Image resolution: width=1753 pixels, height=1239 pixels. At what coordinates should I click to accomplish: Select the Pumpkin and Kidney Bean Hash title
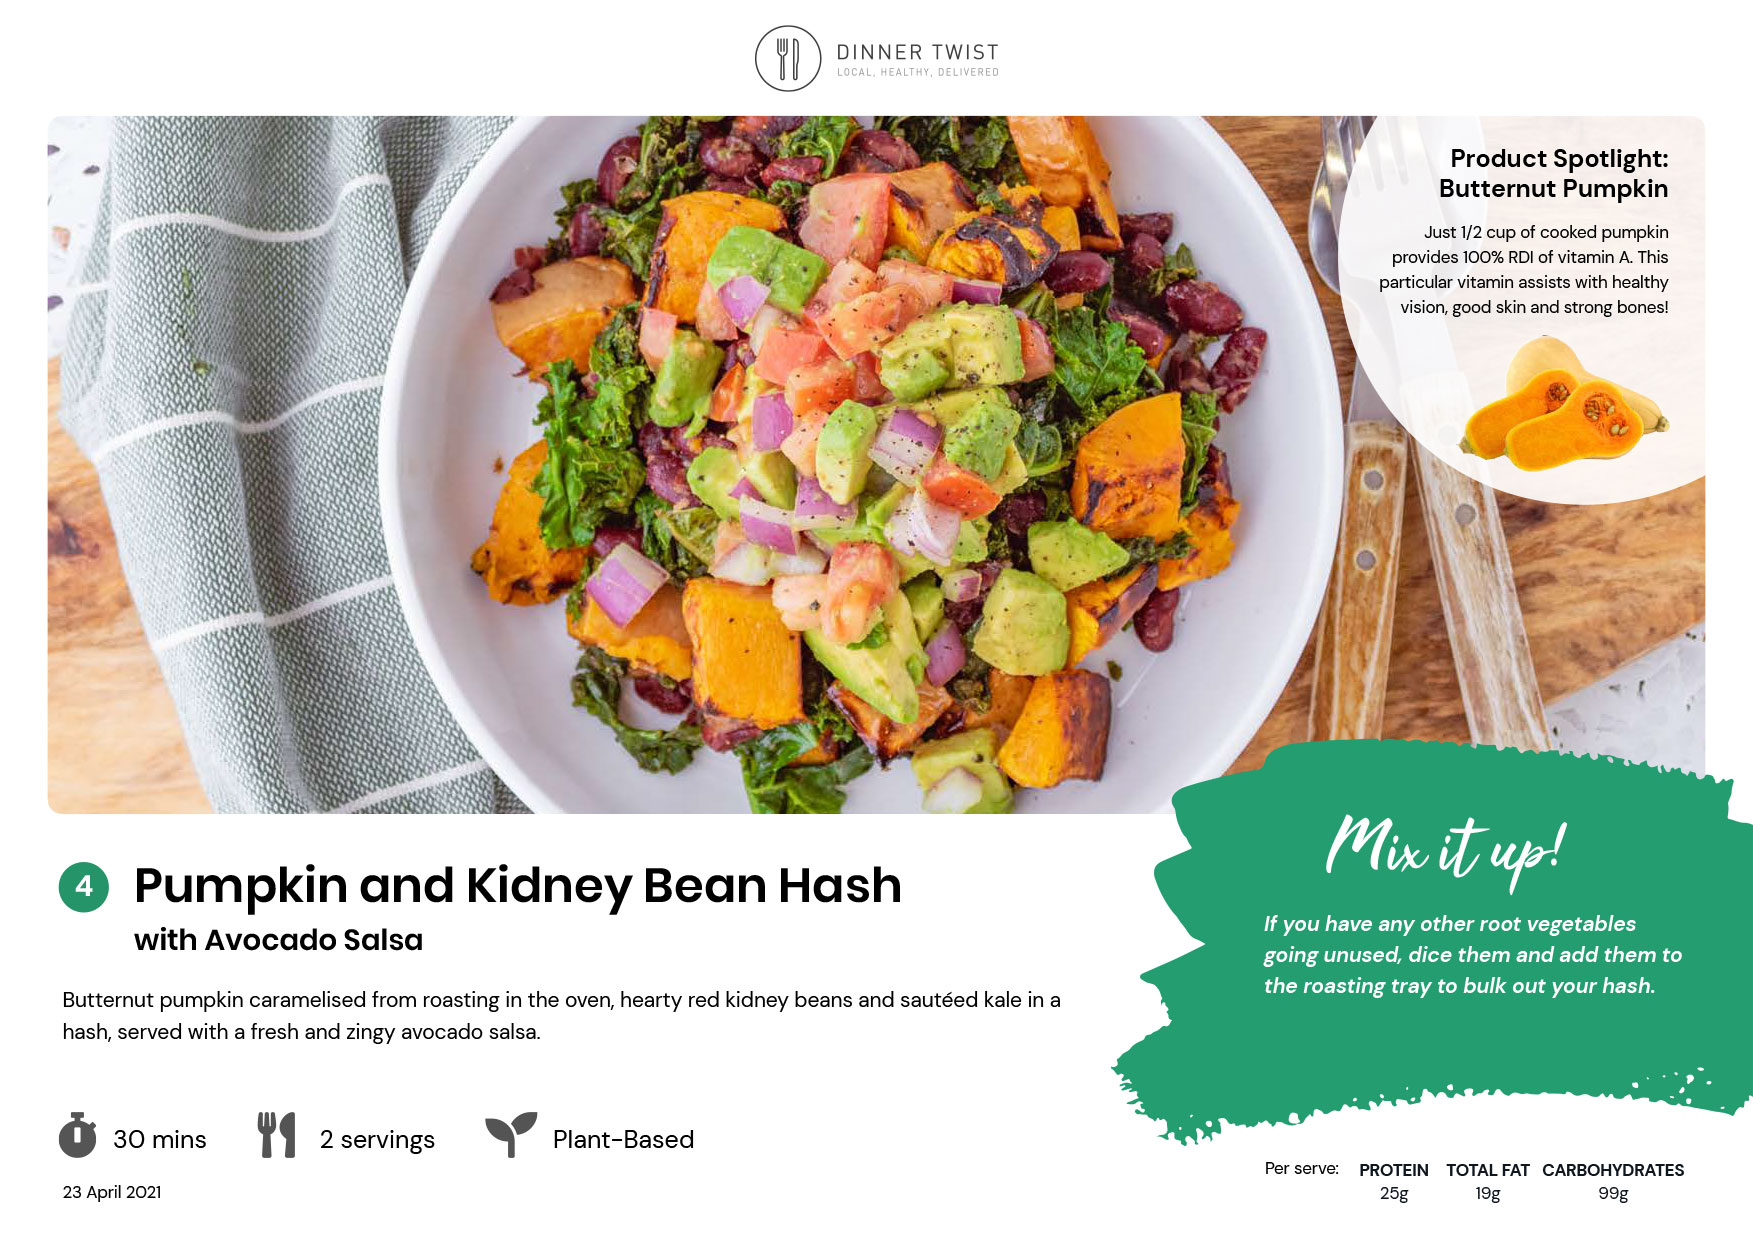pyautogui.click(x=518, y=886)
